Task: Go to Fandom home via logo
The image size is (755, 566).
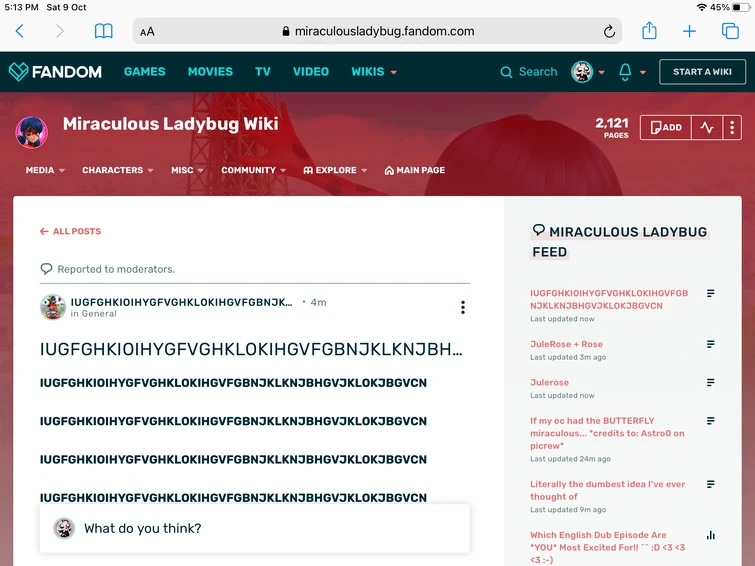Action: 55,72
